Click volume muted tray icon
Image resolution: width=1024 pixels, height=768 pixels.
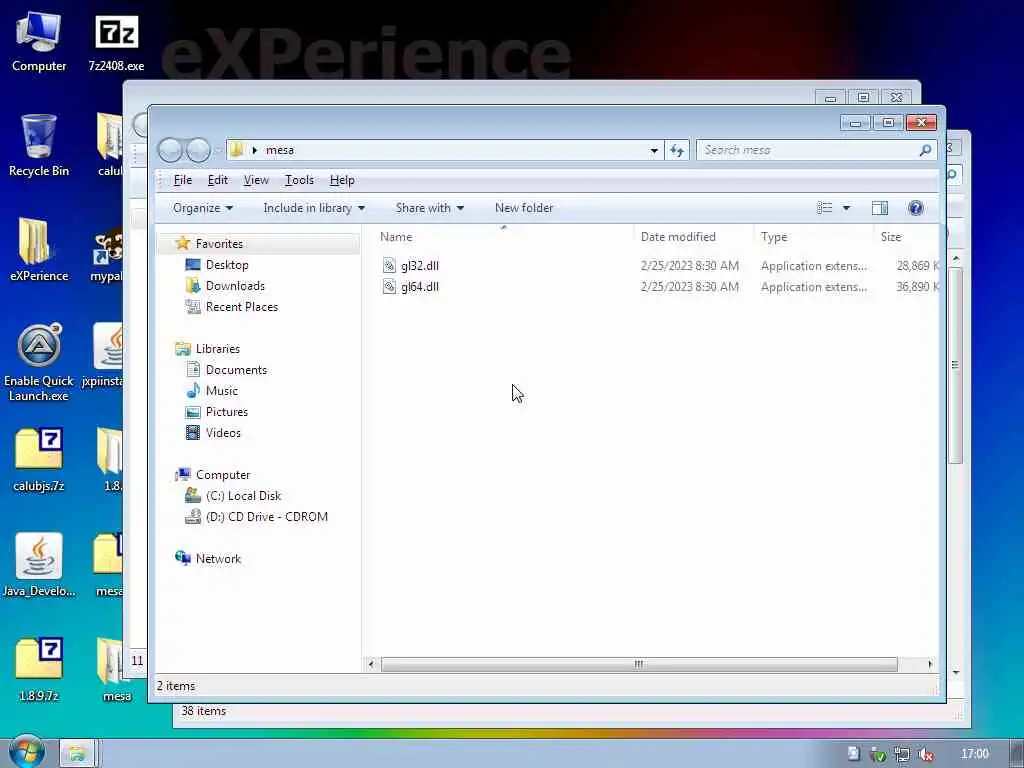pos(925,754)
